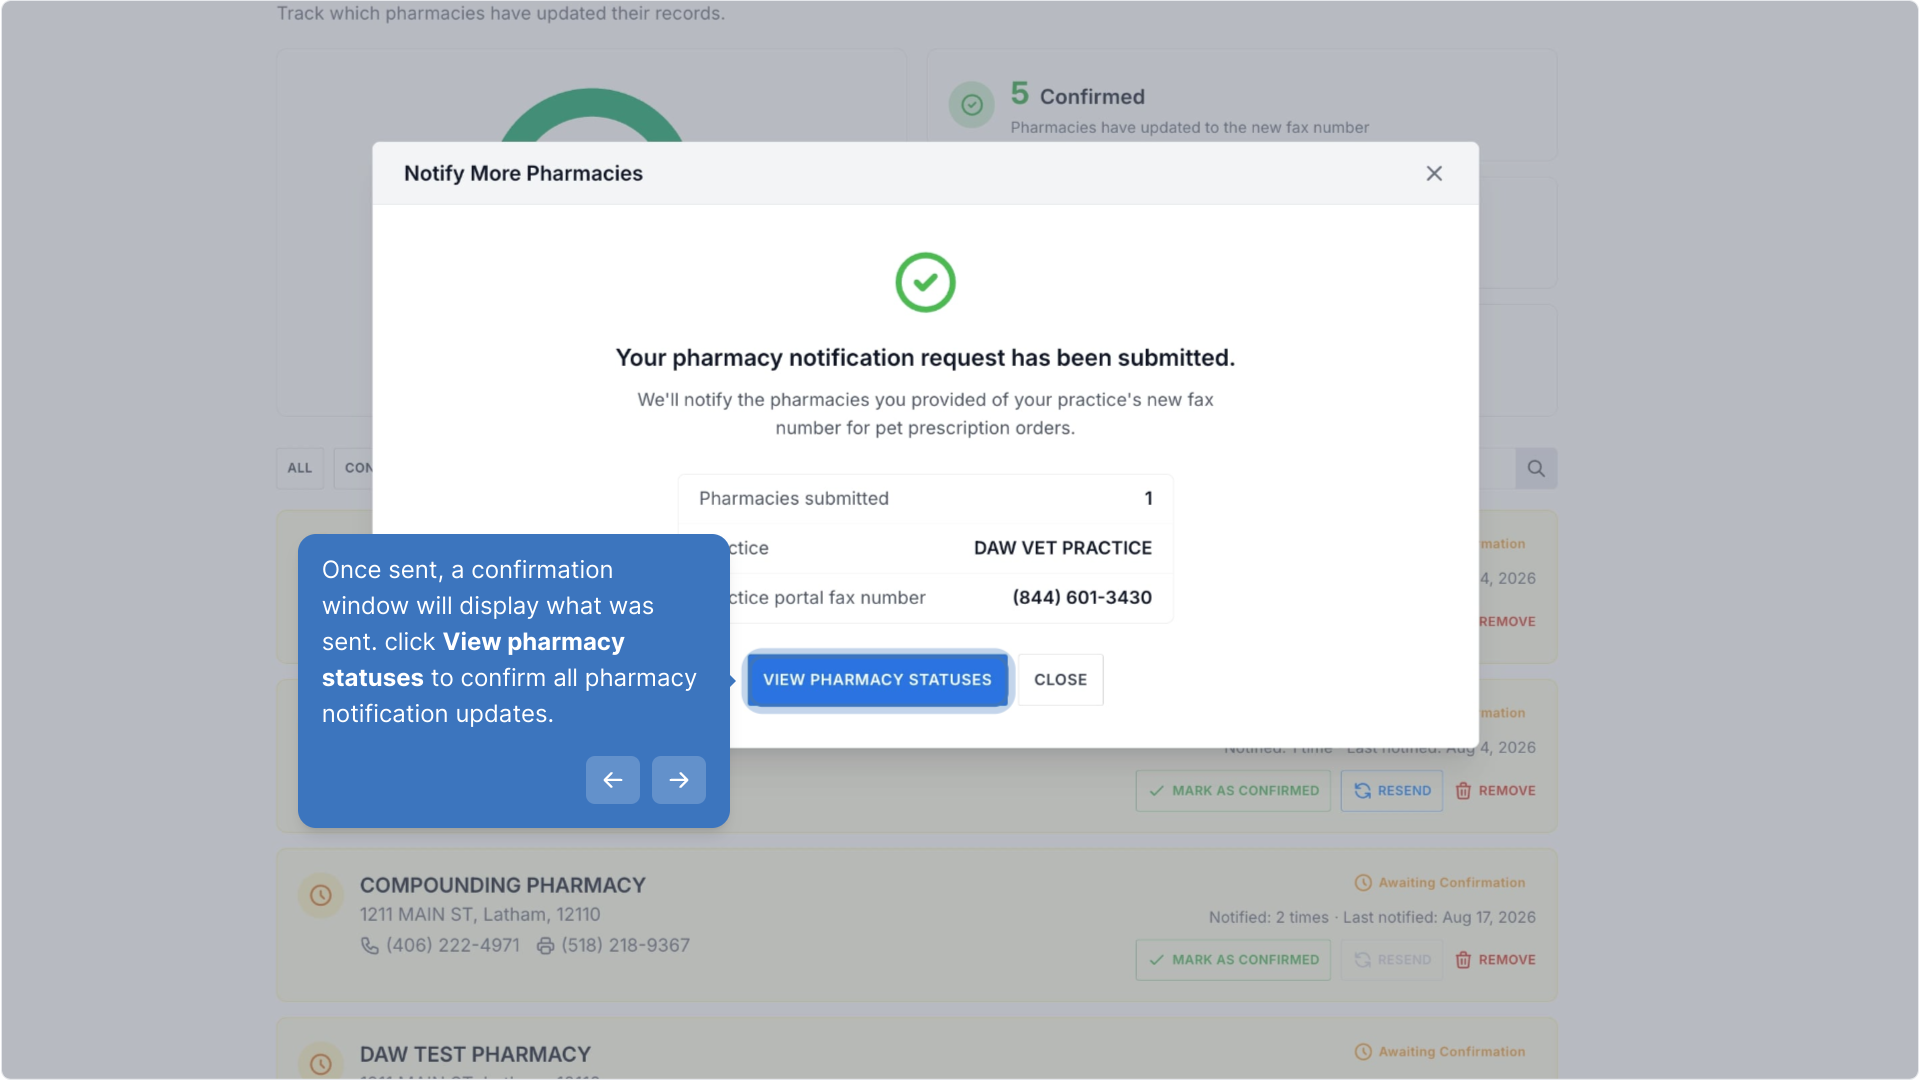Close the Notify More Pharmacies dialog
Image resolution: width=1920 pixels, height=1080 pixels.
click(x=1434, y=174)
